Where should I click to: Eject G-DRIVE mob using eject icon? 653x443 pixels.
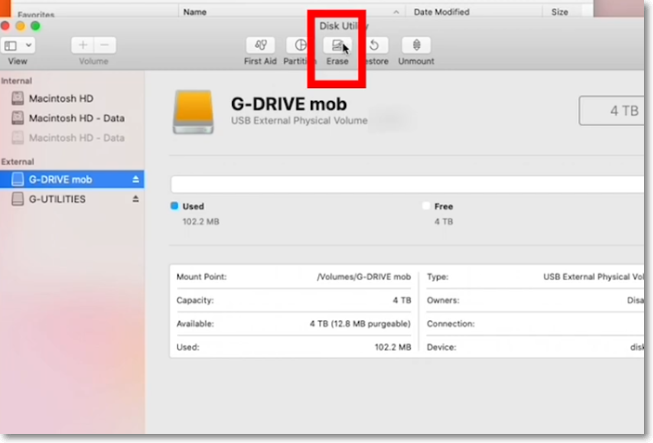click(135, 179)
